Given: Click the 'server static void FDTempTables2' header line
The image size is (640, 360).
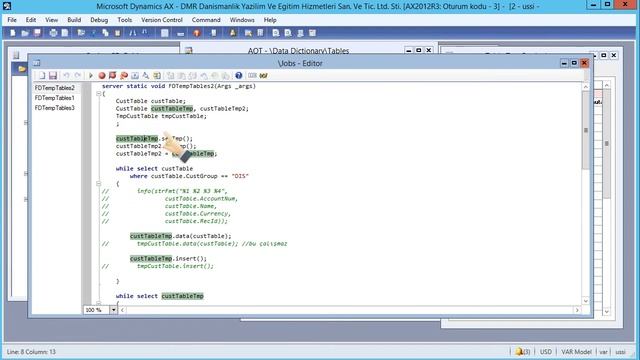Looking at the screenshot, I should (x=179, y=86).
